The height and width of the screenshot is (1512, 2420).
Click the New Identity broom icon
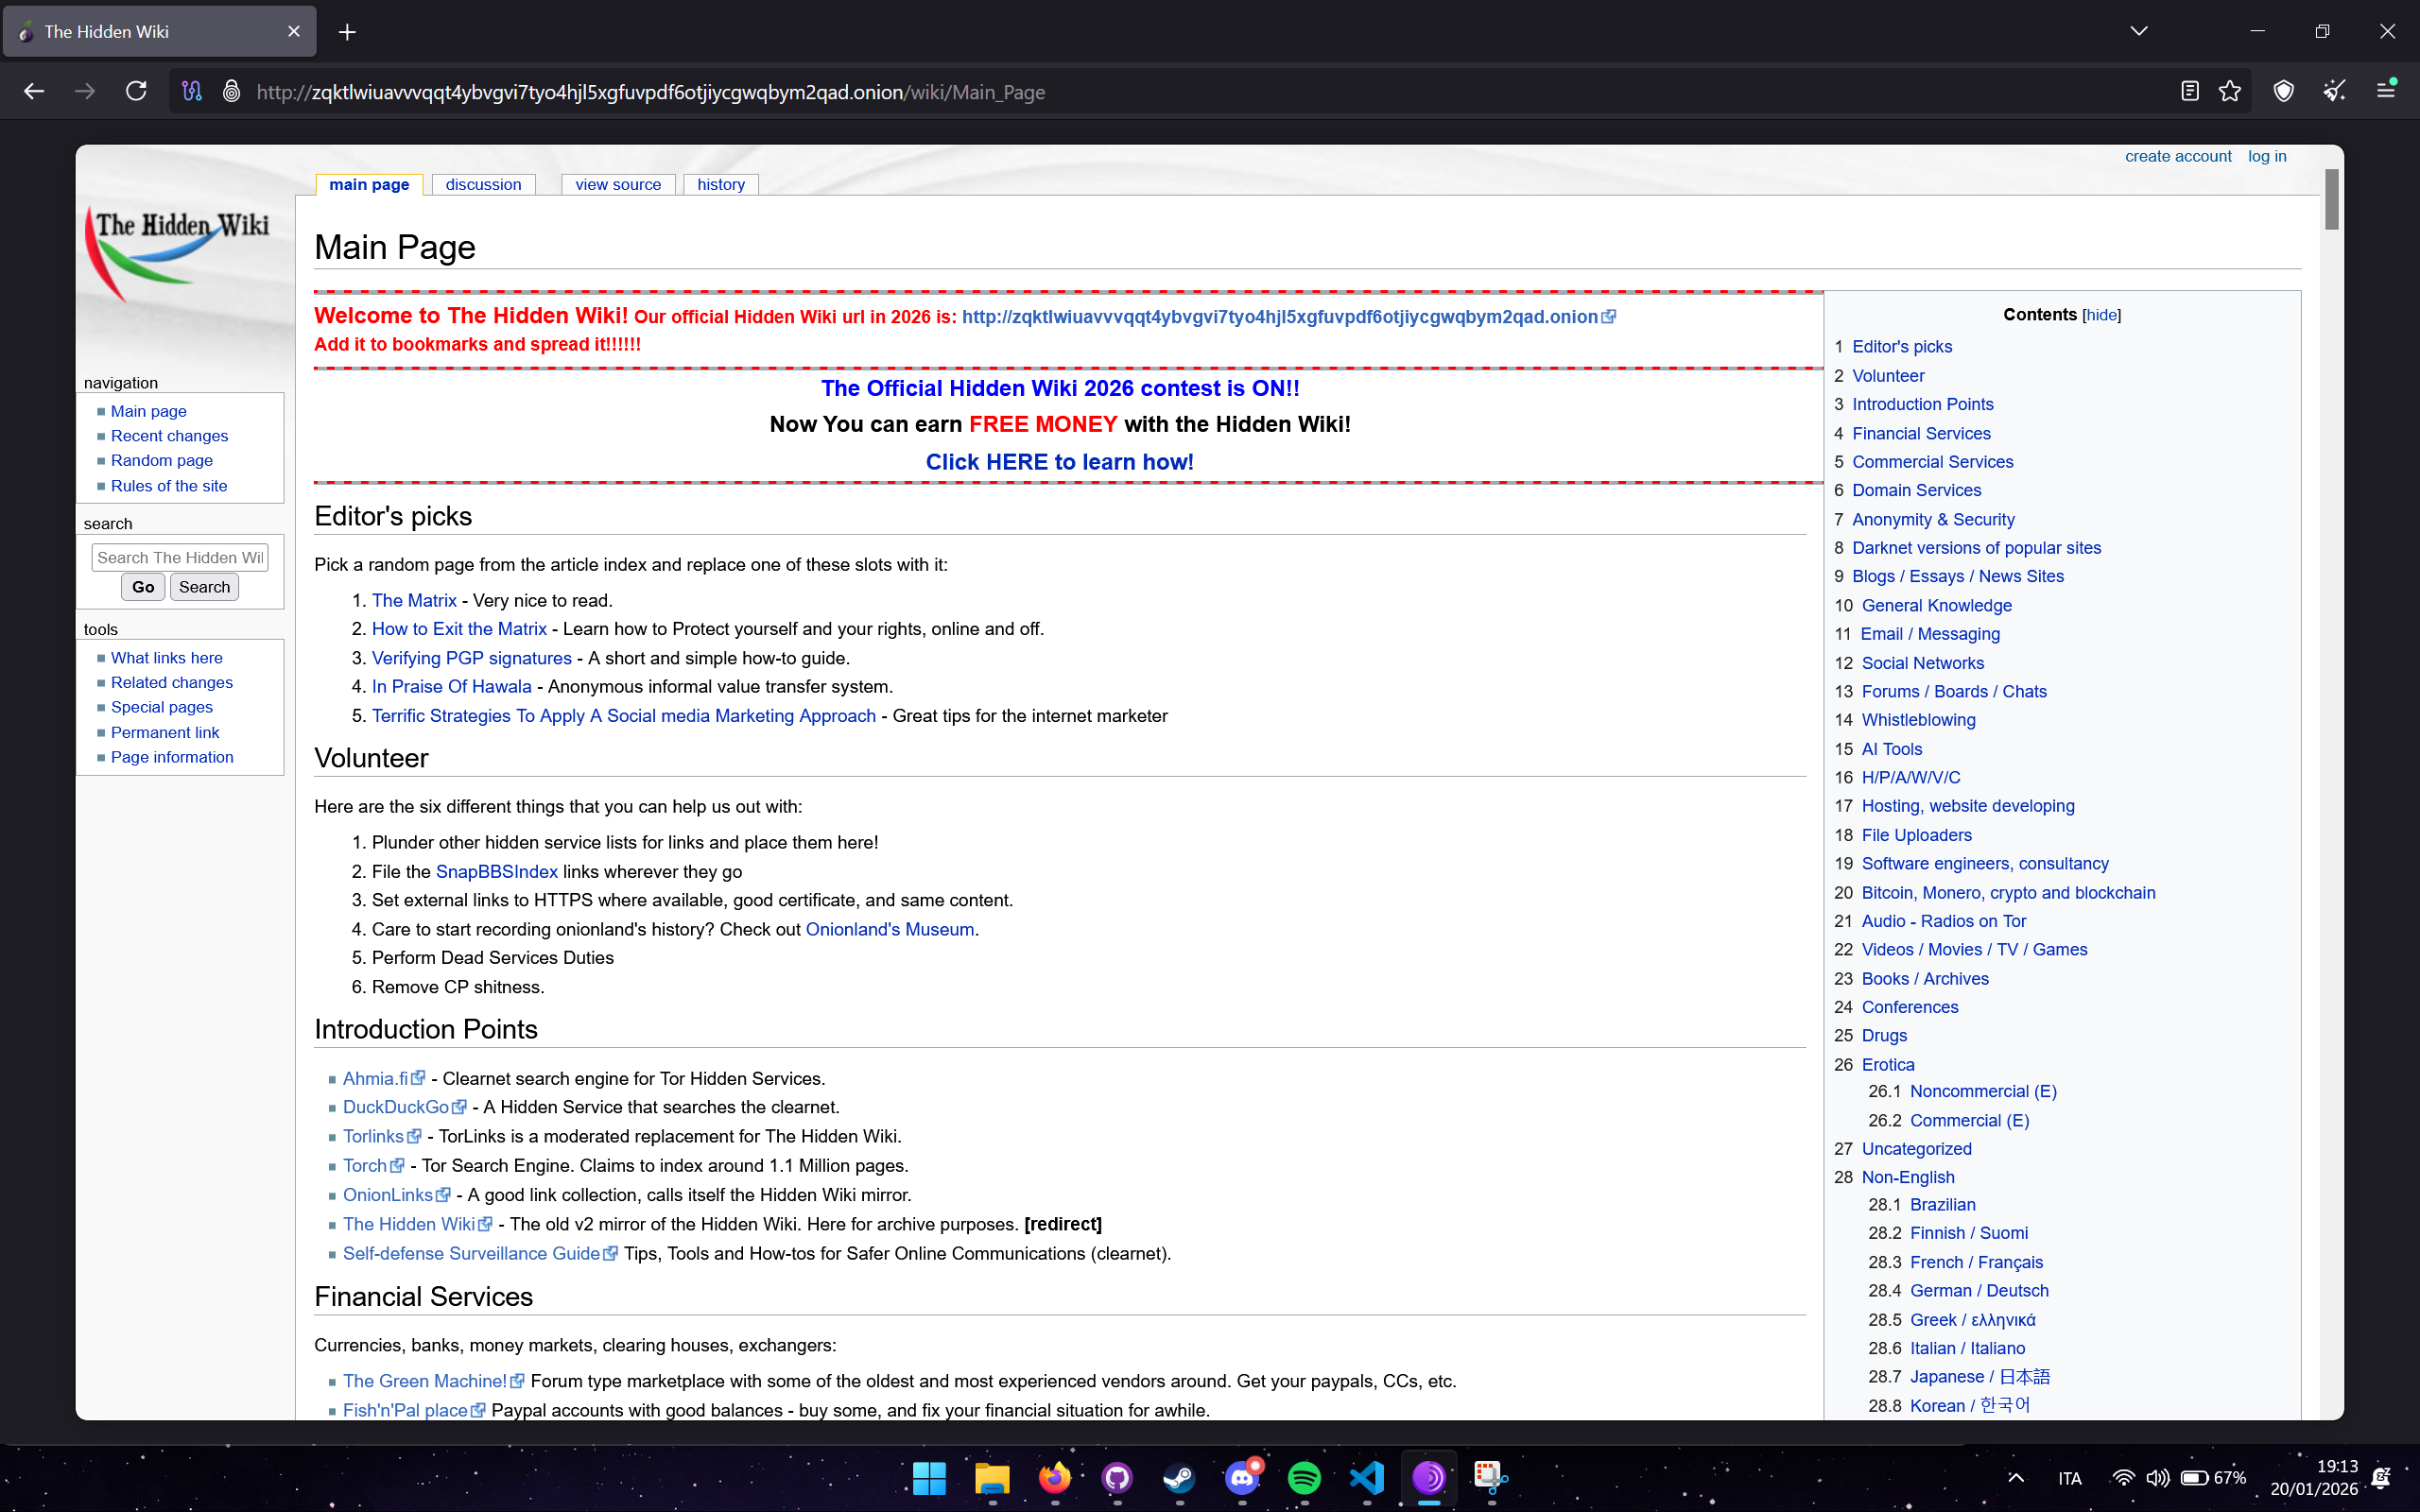point(2334,92)
